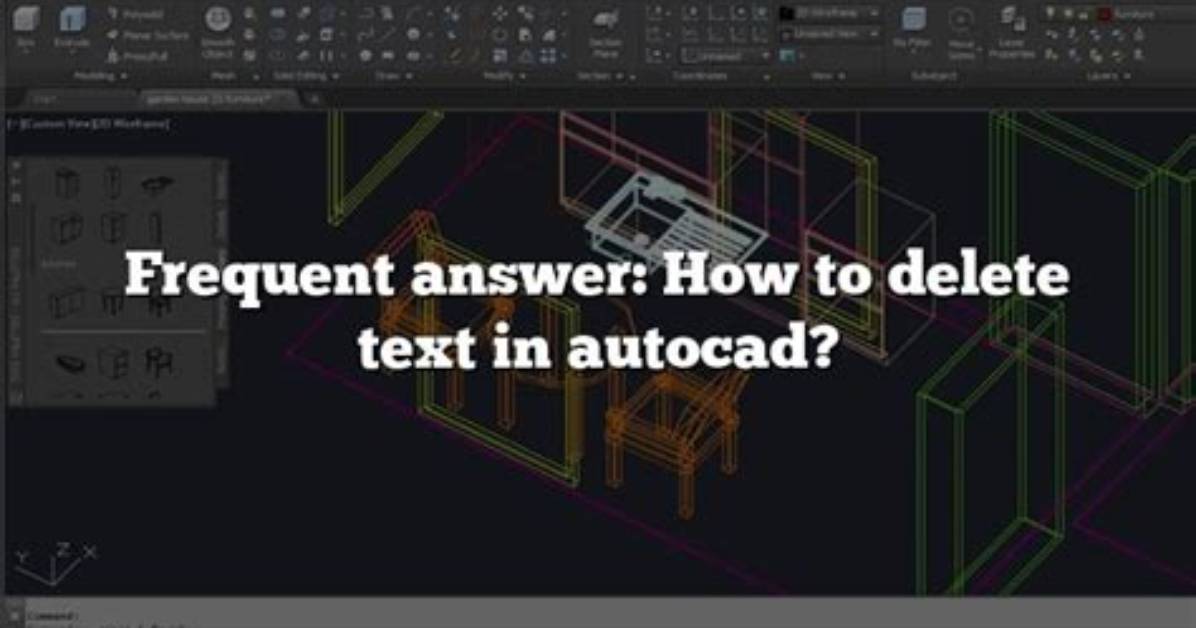Click the Planar Surface tool
The height and width of the screenshot is (628, 1196).
(148, 35)
